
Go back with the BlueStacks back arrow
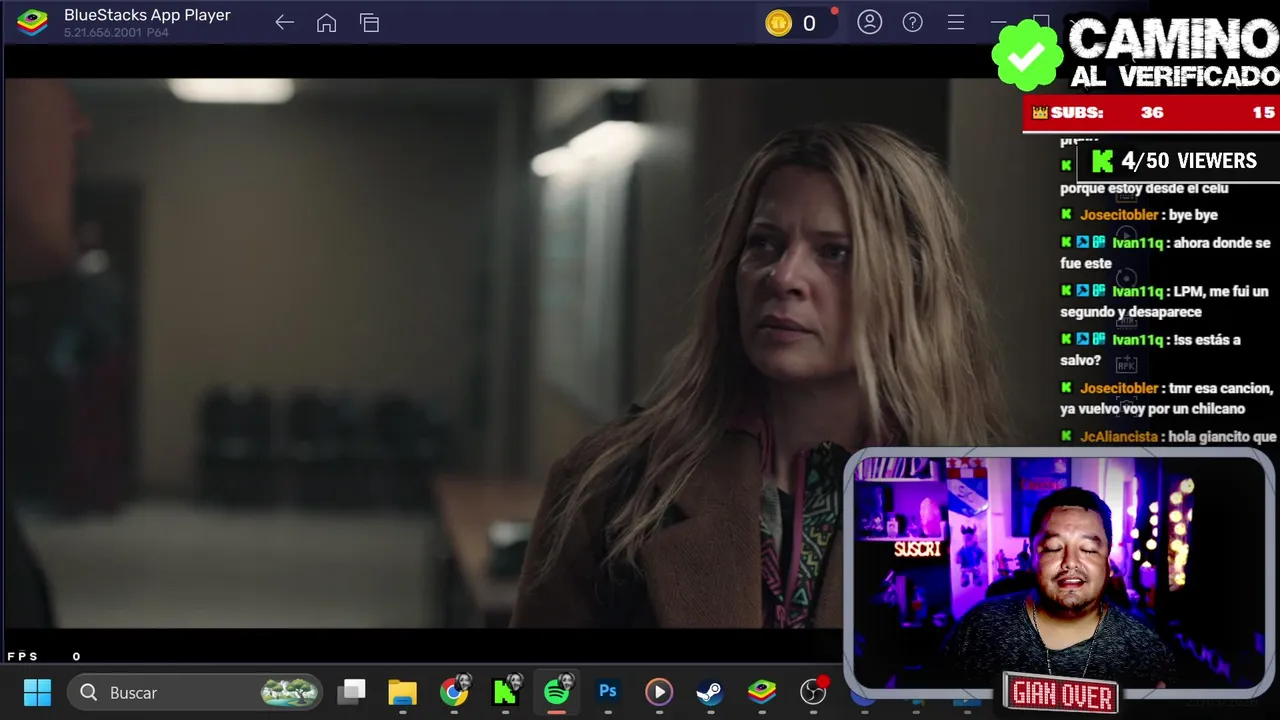coord(284,23)
